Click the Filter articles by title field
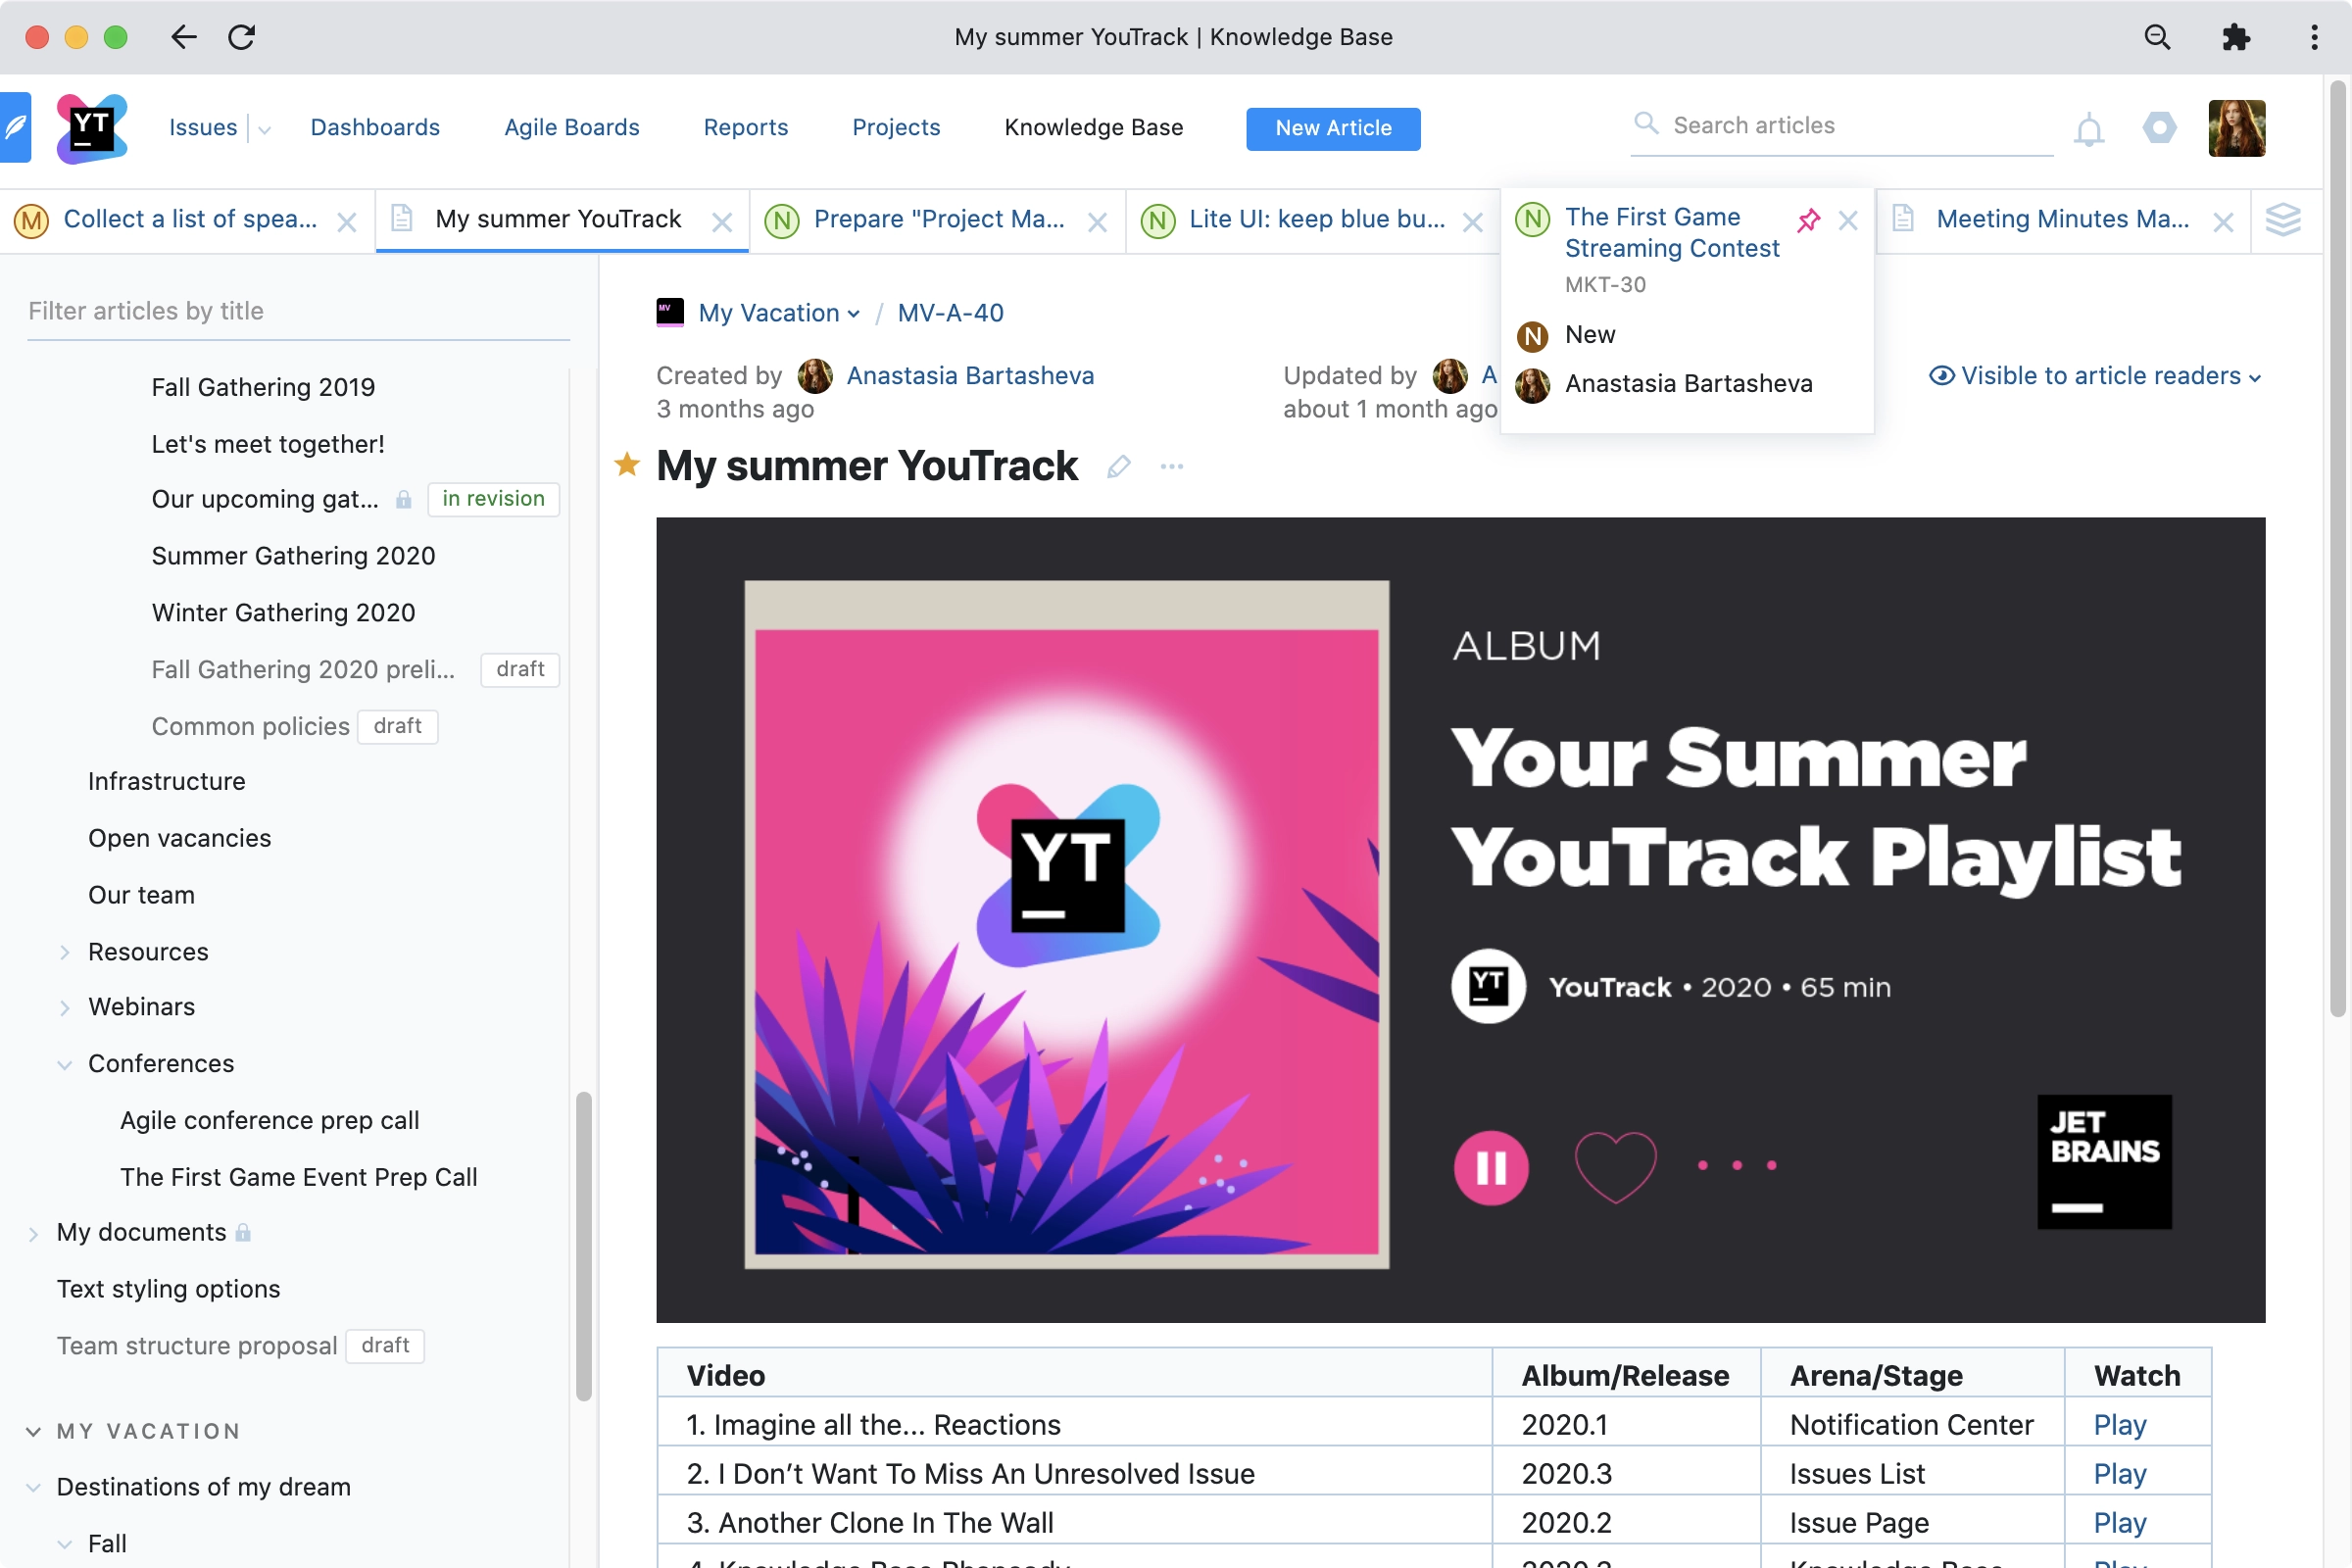 point(298,312)
